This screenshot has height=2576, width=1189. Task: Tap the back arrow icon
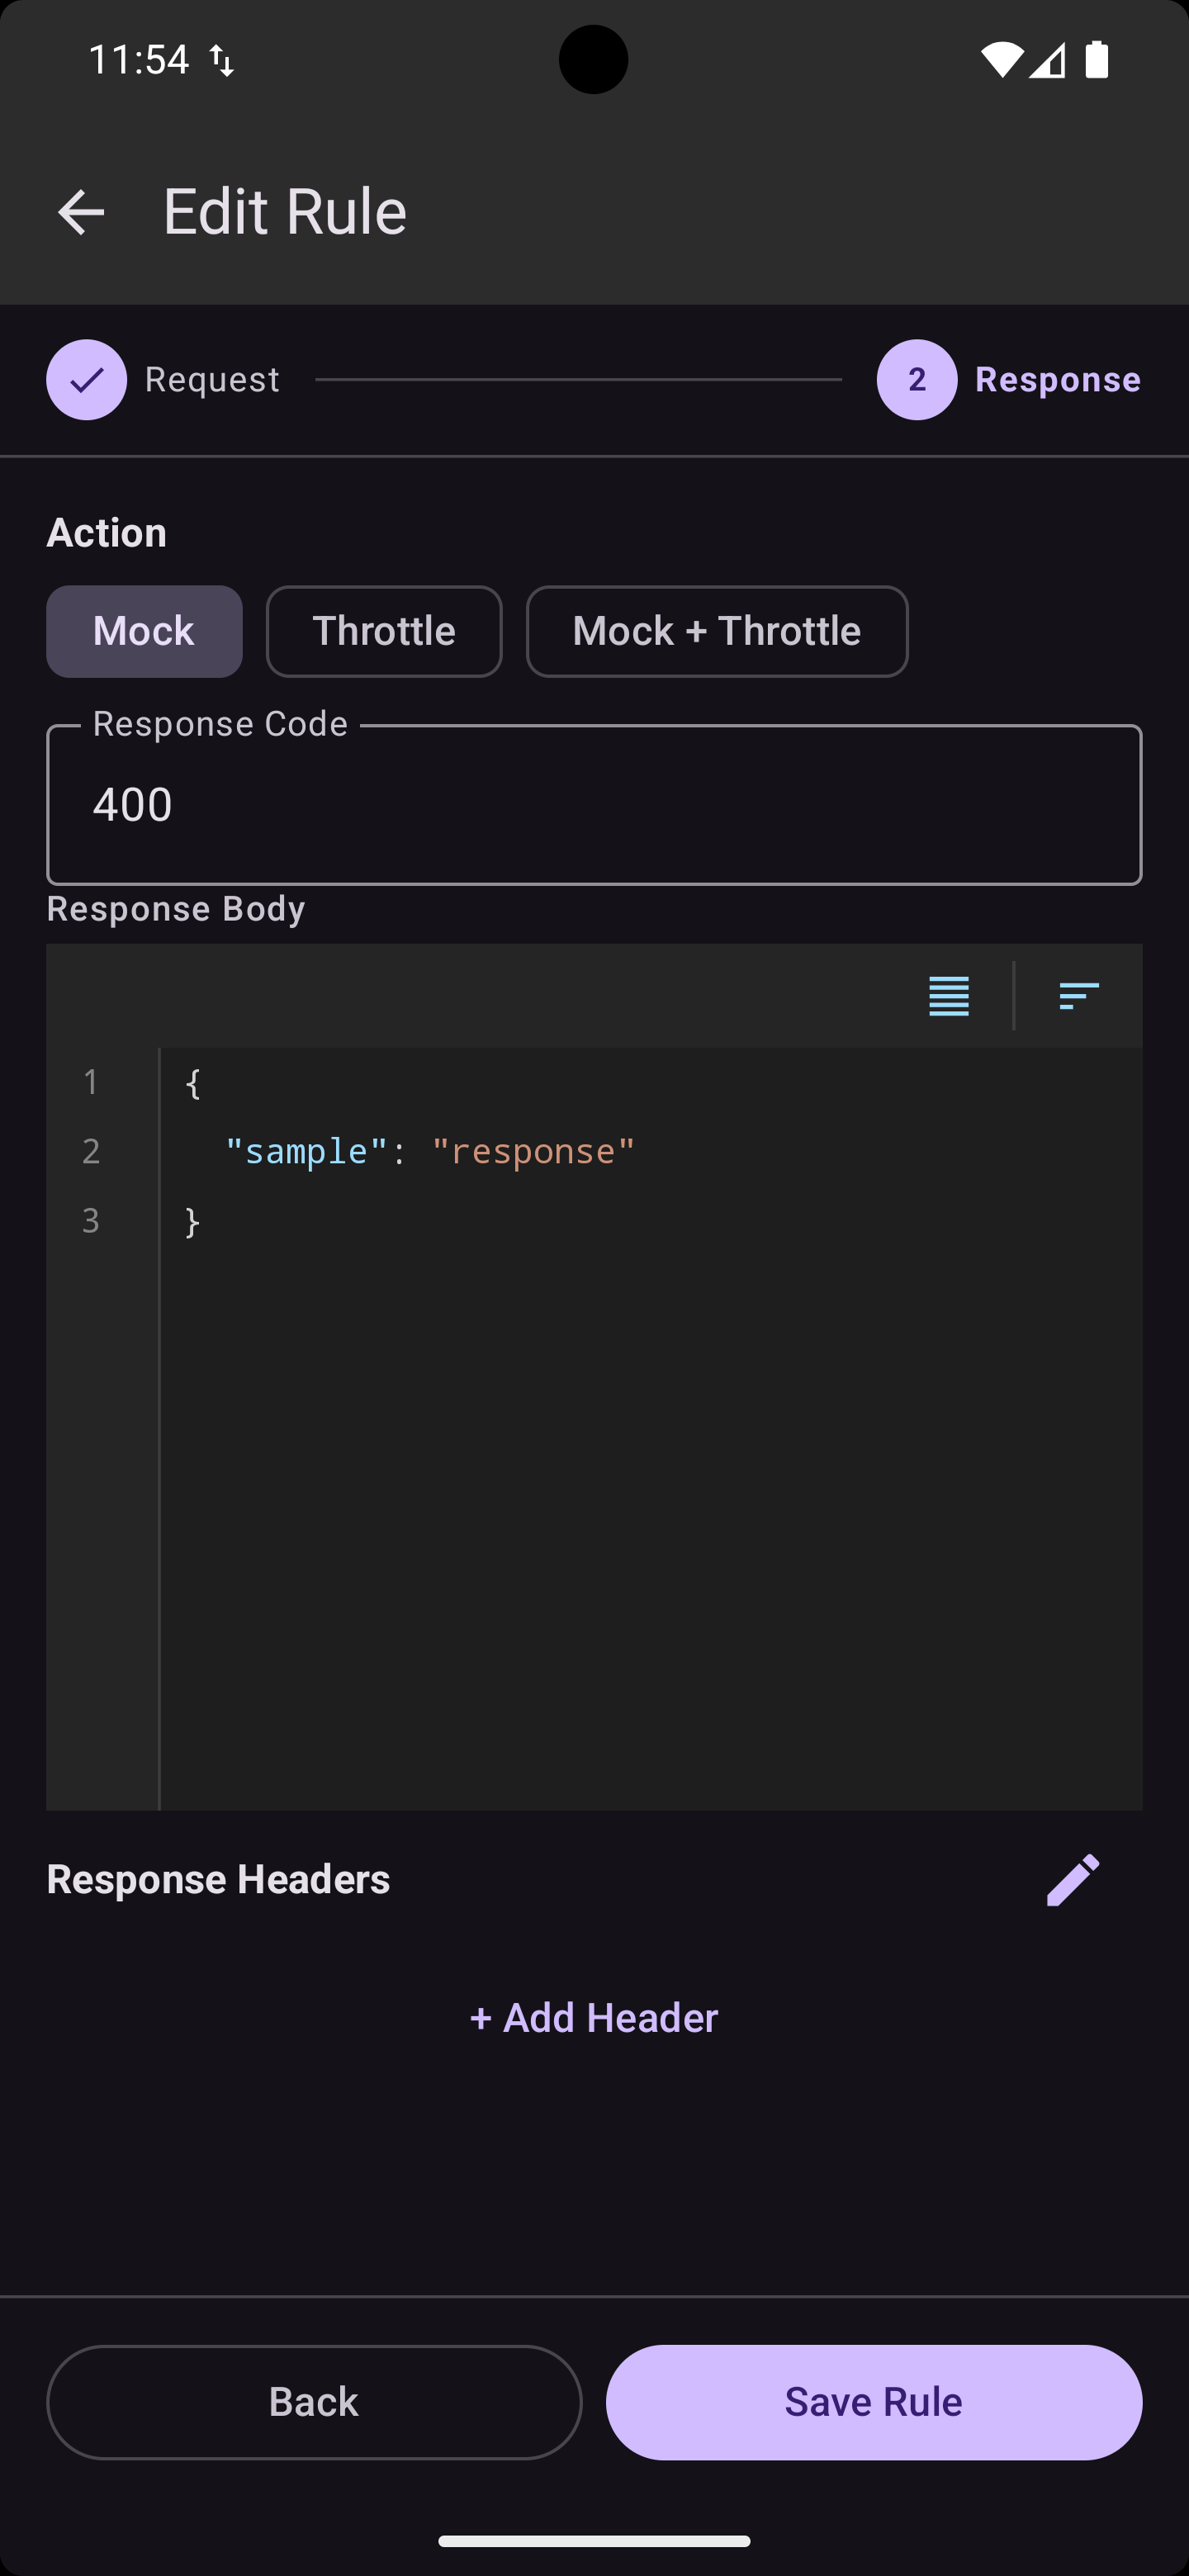(x=81, y=212)
